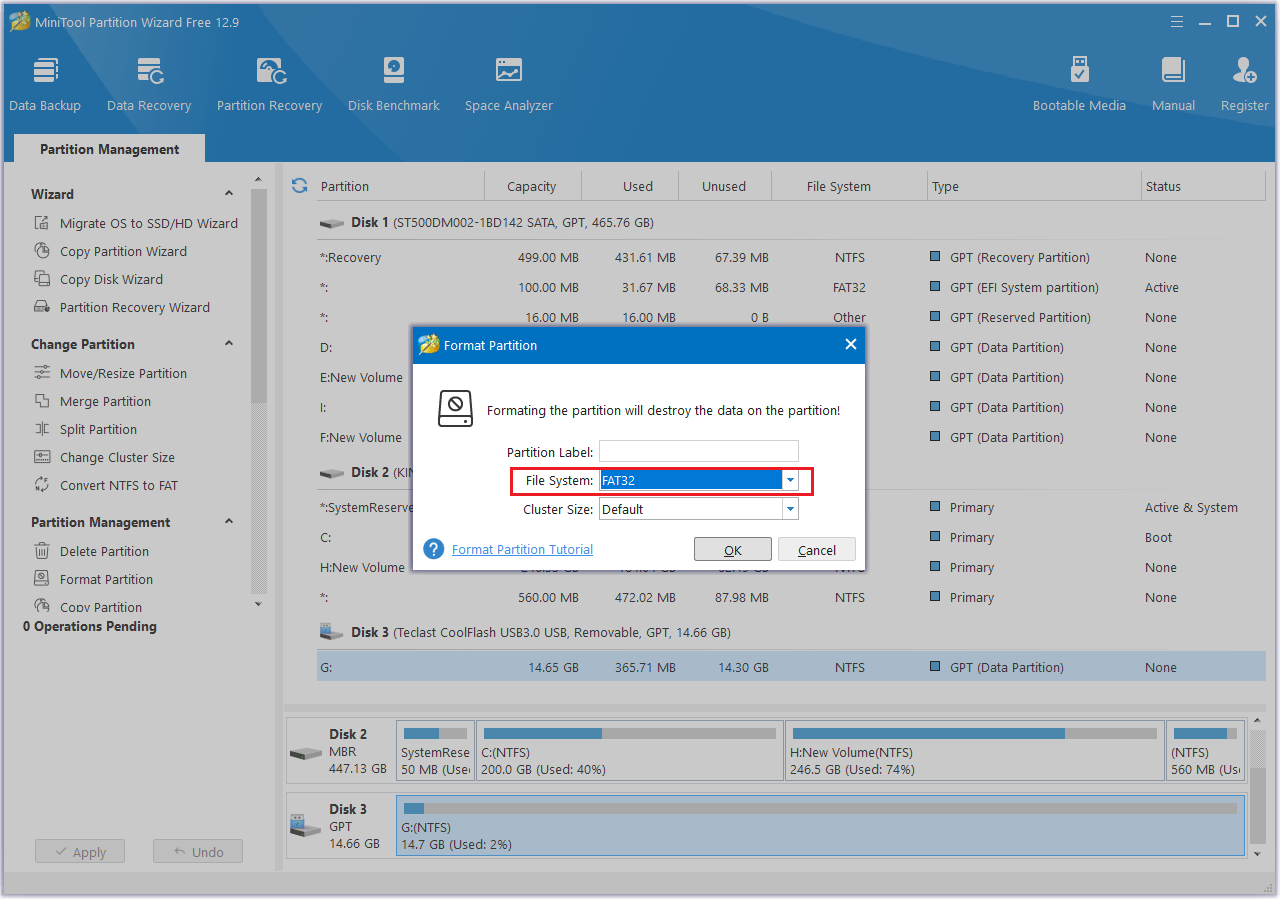Refresh the partition list
This screenshot has height=901, width=1280.
pyautogui.click(x=299, y=186)
